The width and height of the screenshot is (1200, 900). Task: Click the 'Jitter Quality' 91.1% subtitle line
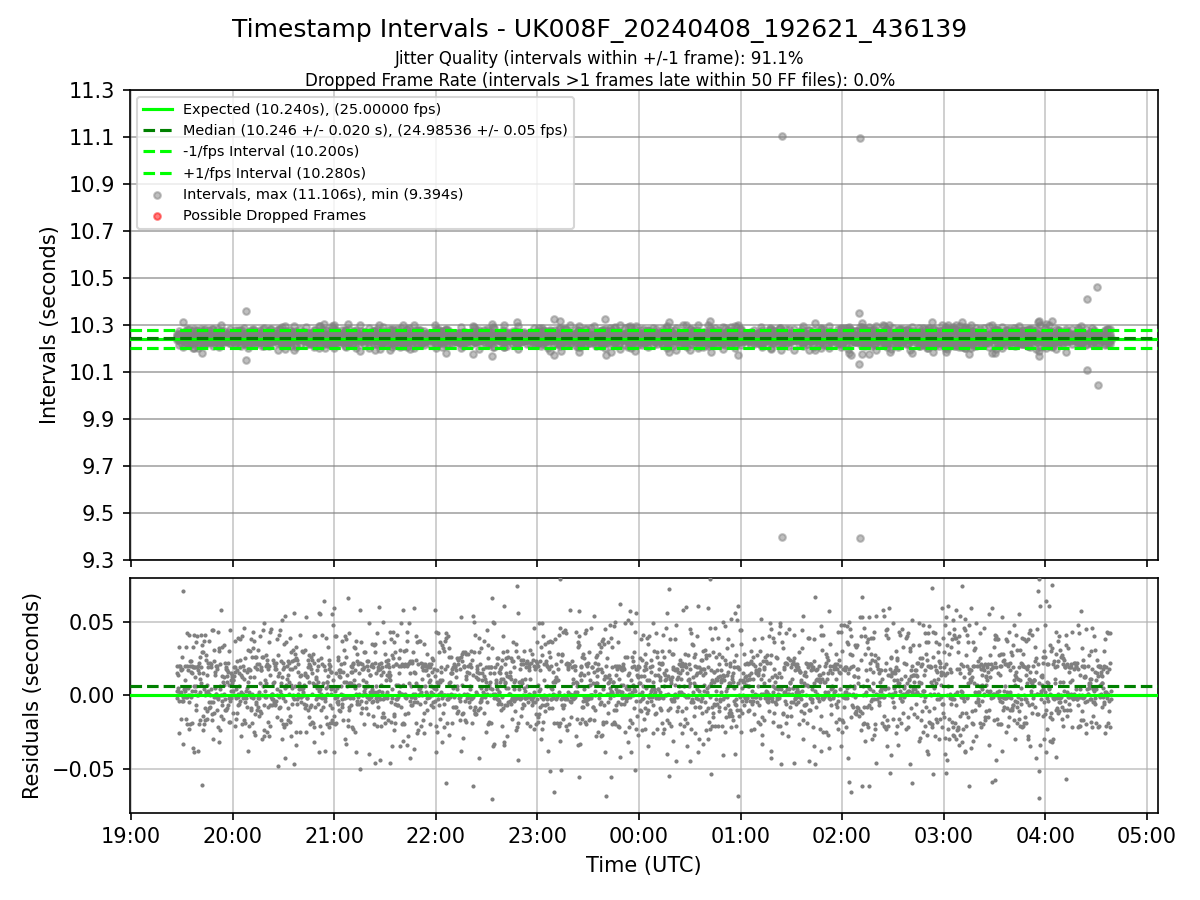click(x=599, y=59)
